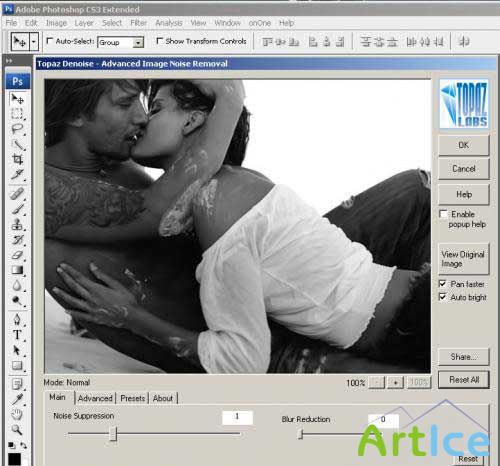This screenshot has width=500, height=466.
Task: Select the Magic Wand tool
Action: (17, 144)
